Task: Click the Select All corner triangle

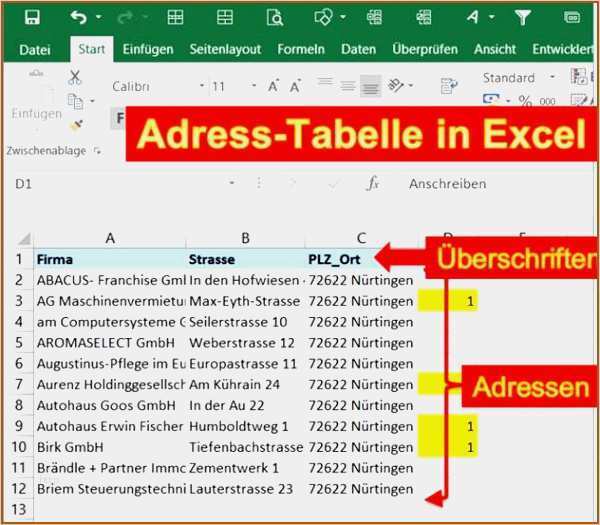Action: point(24,239)
